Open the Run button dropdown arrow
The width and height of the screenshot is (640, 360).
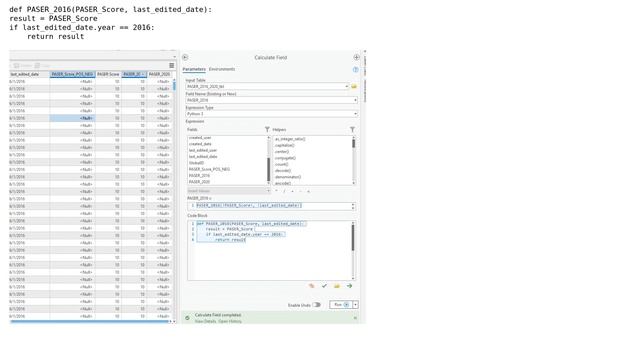tap(356, 304)
